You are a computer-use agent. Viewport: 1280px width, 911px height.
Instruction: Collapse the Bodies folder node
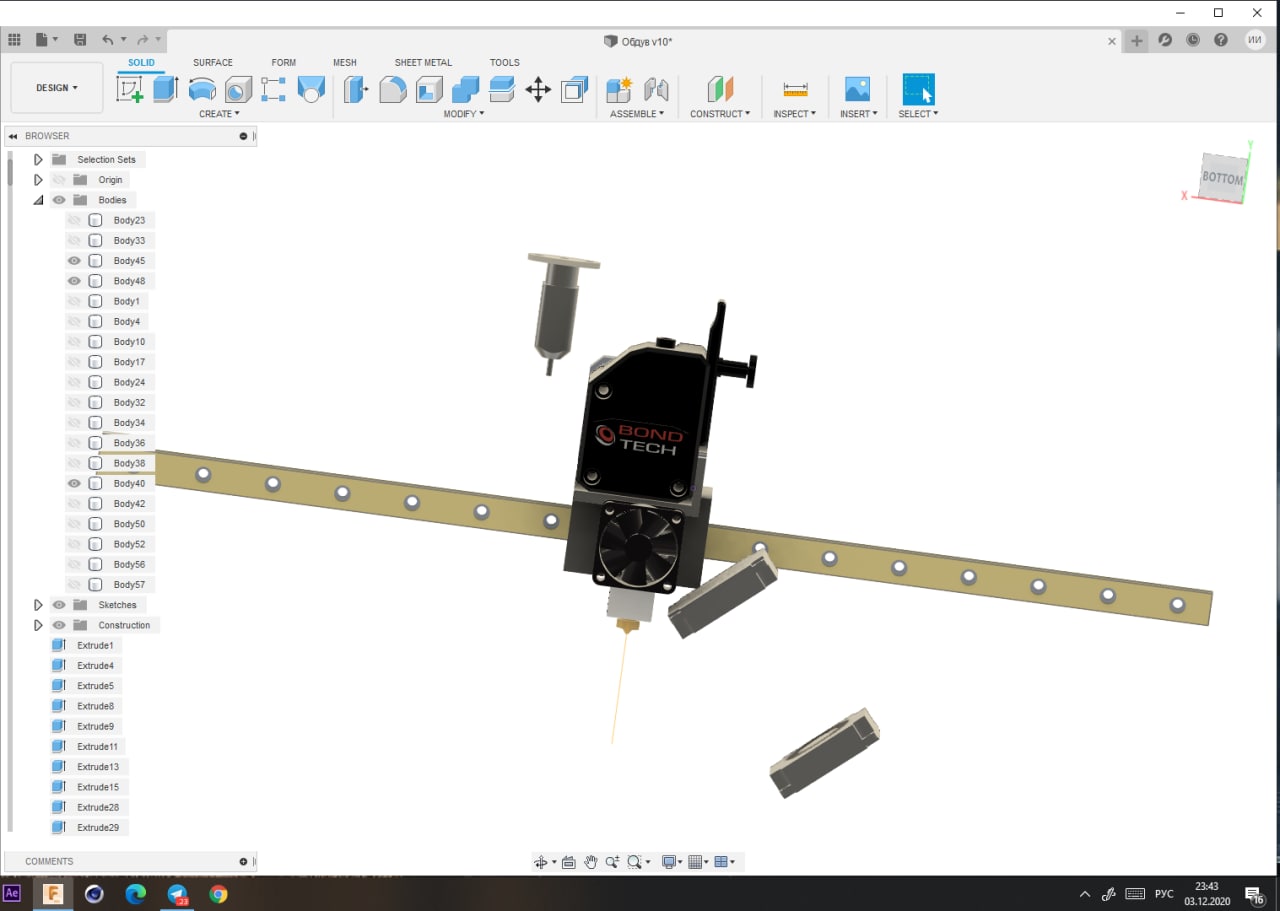[x=38, y=200]
